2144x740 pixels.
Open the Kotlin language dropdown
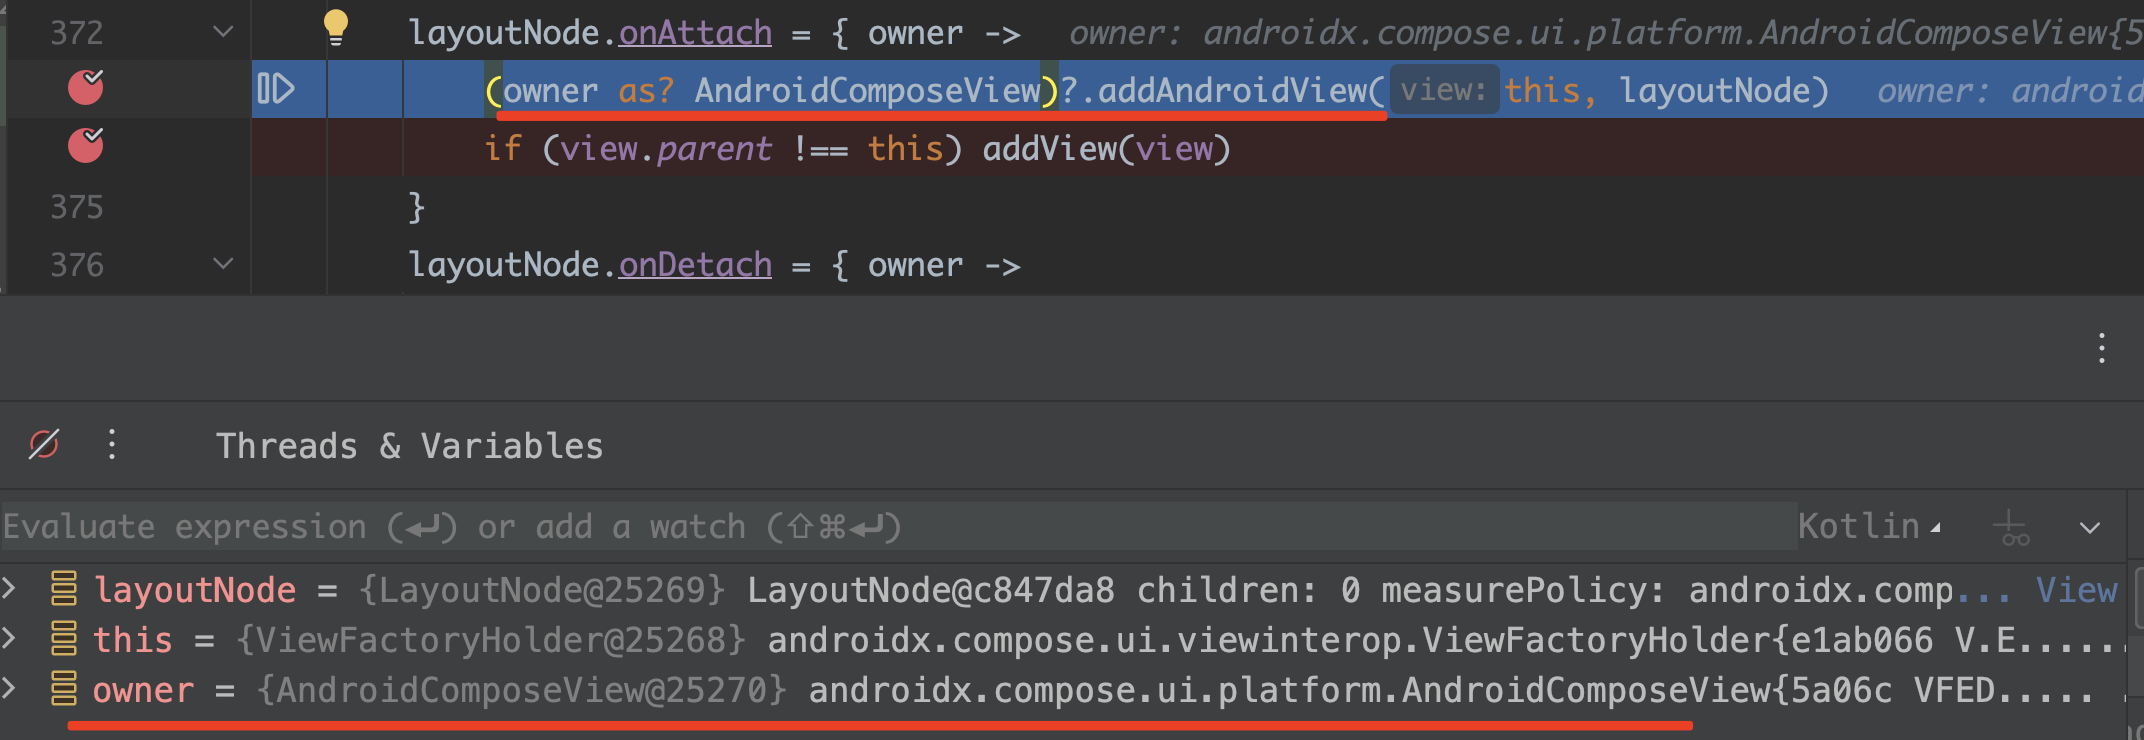coord(1868,526)
